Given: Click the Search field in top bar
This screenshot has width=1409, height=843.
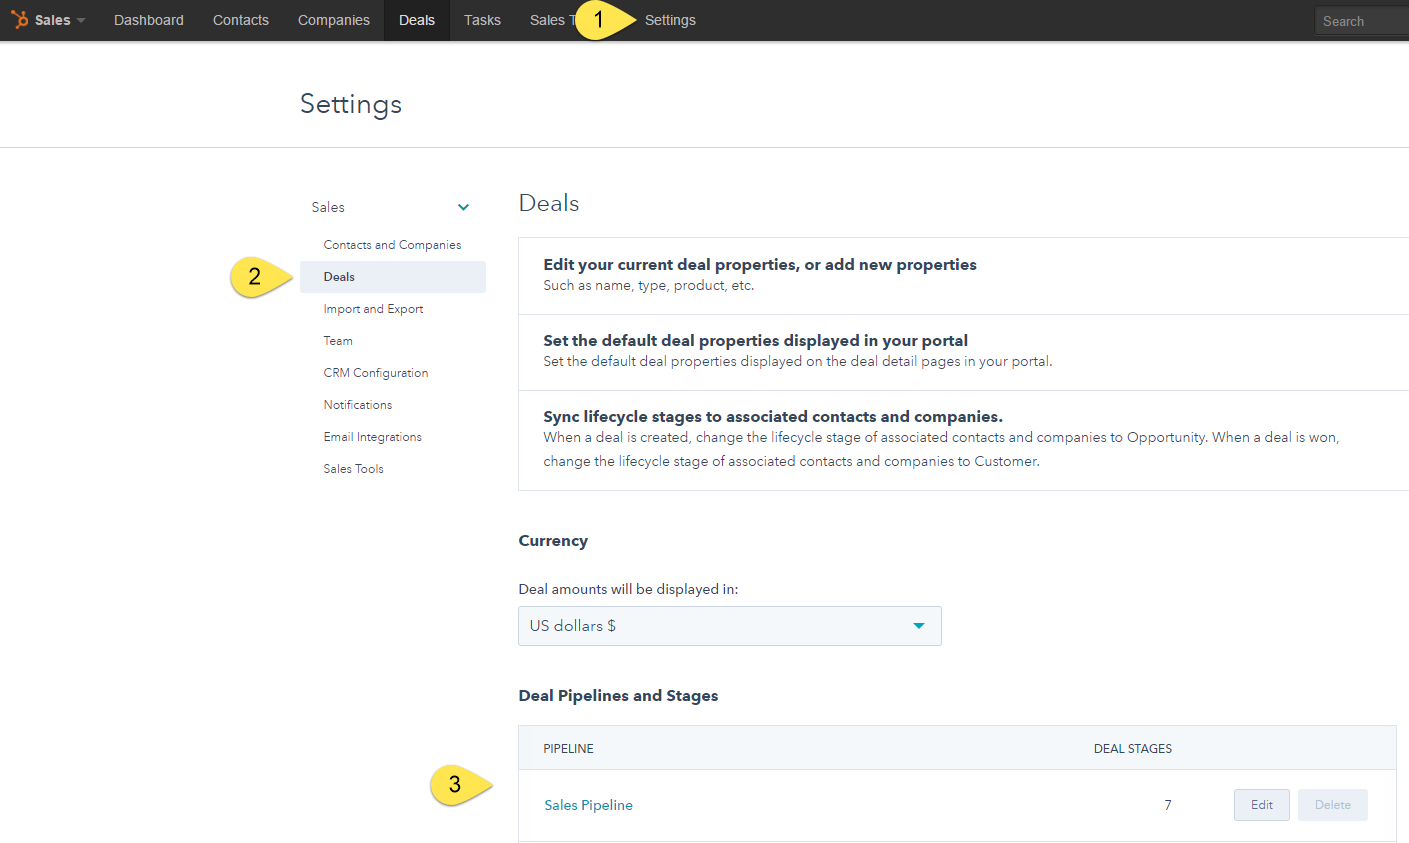Looking at the screenshot, I should (x=1362, y=21).
